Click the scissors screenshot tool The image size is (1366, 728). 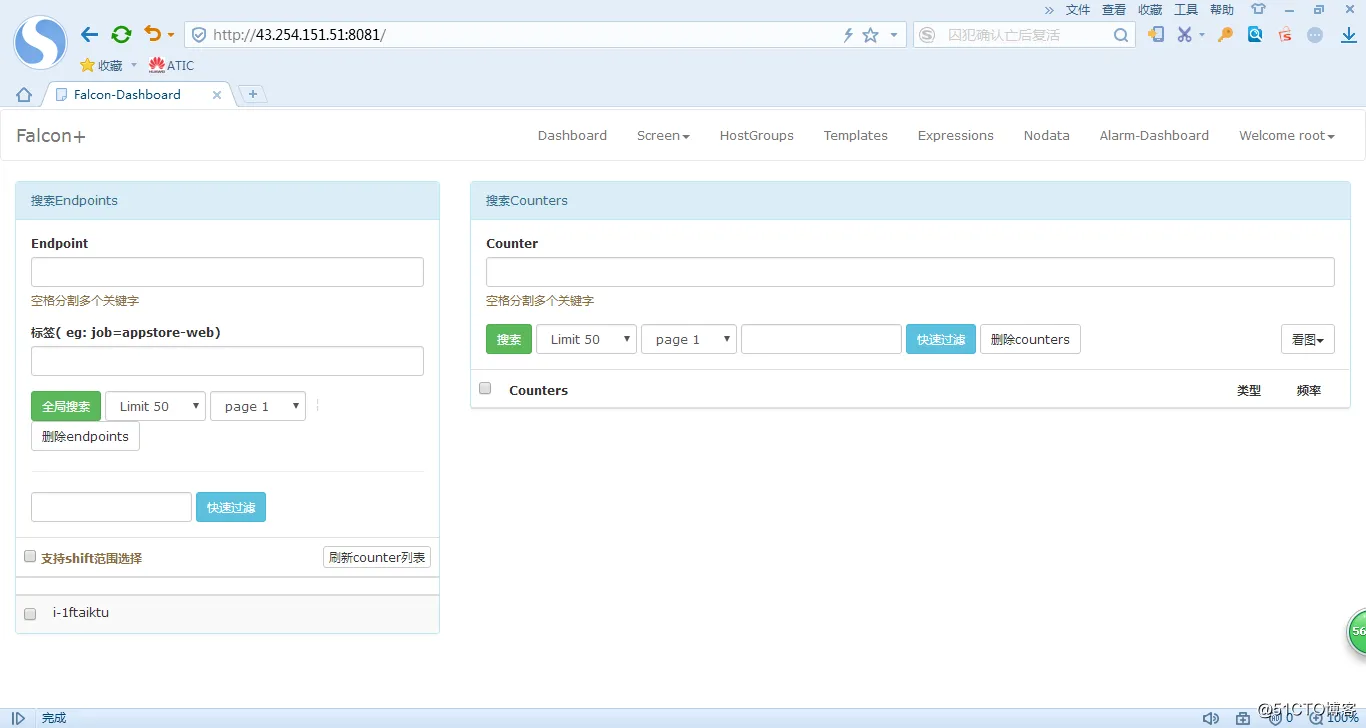tap(1185, 34)
